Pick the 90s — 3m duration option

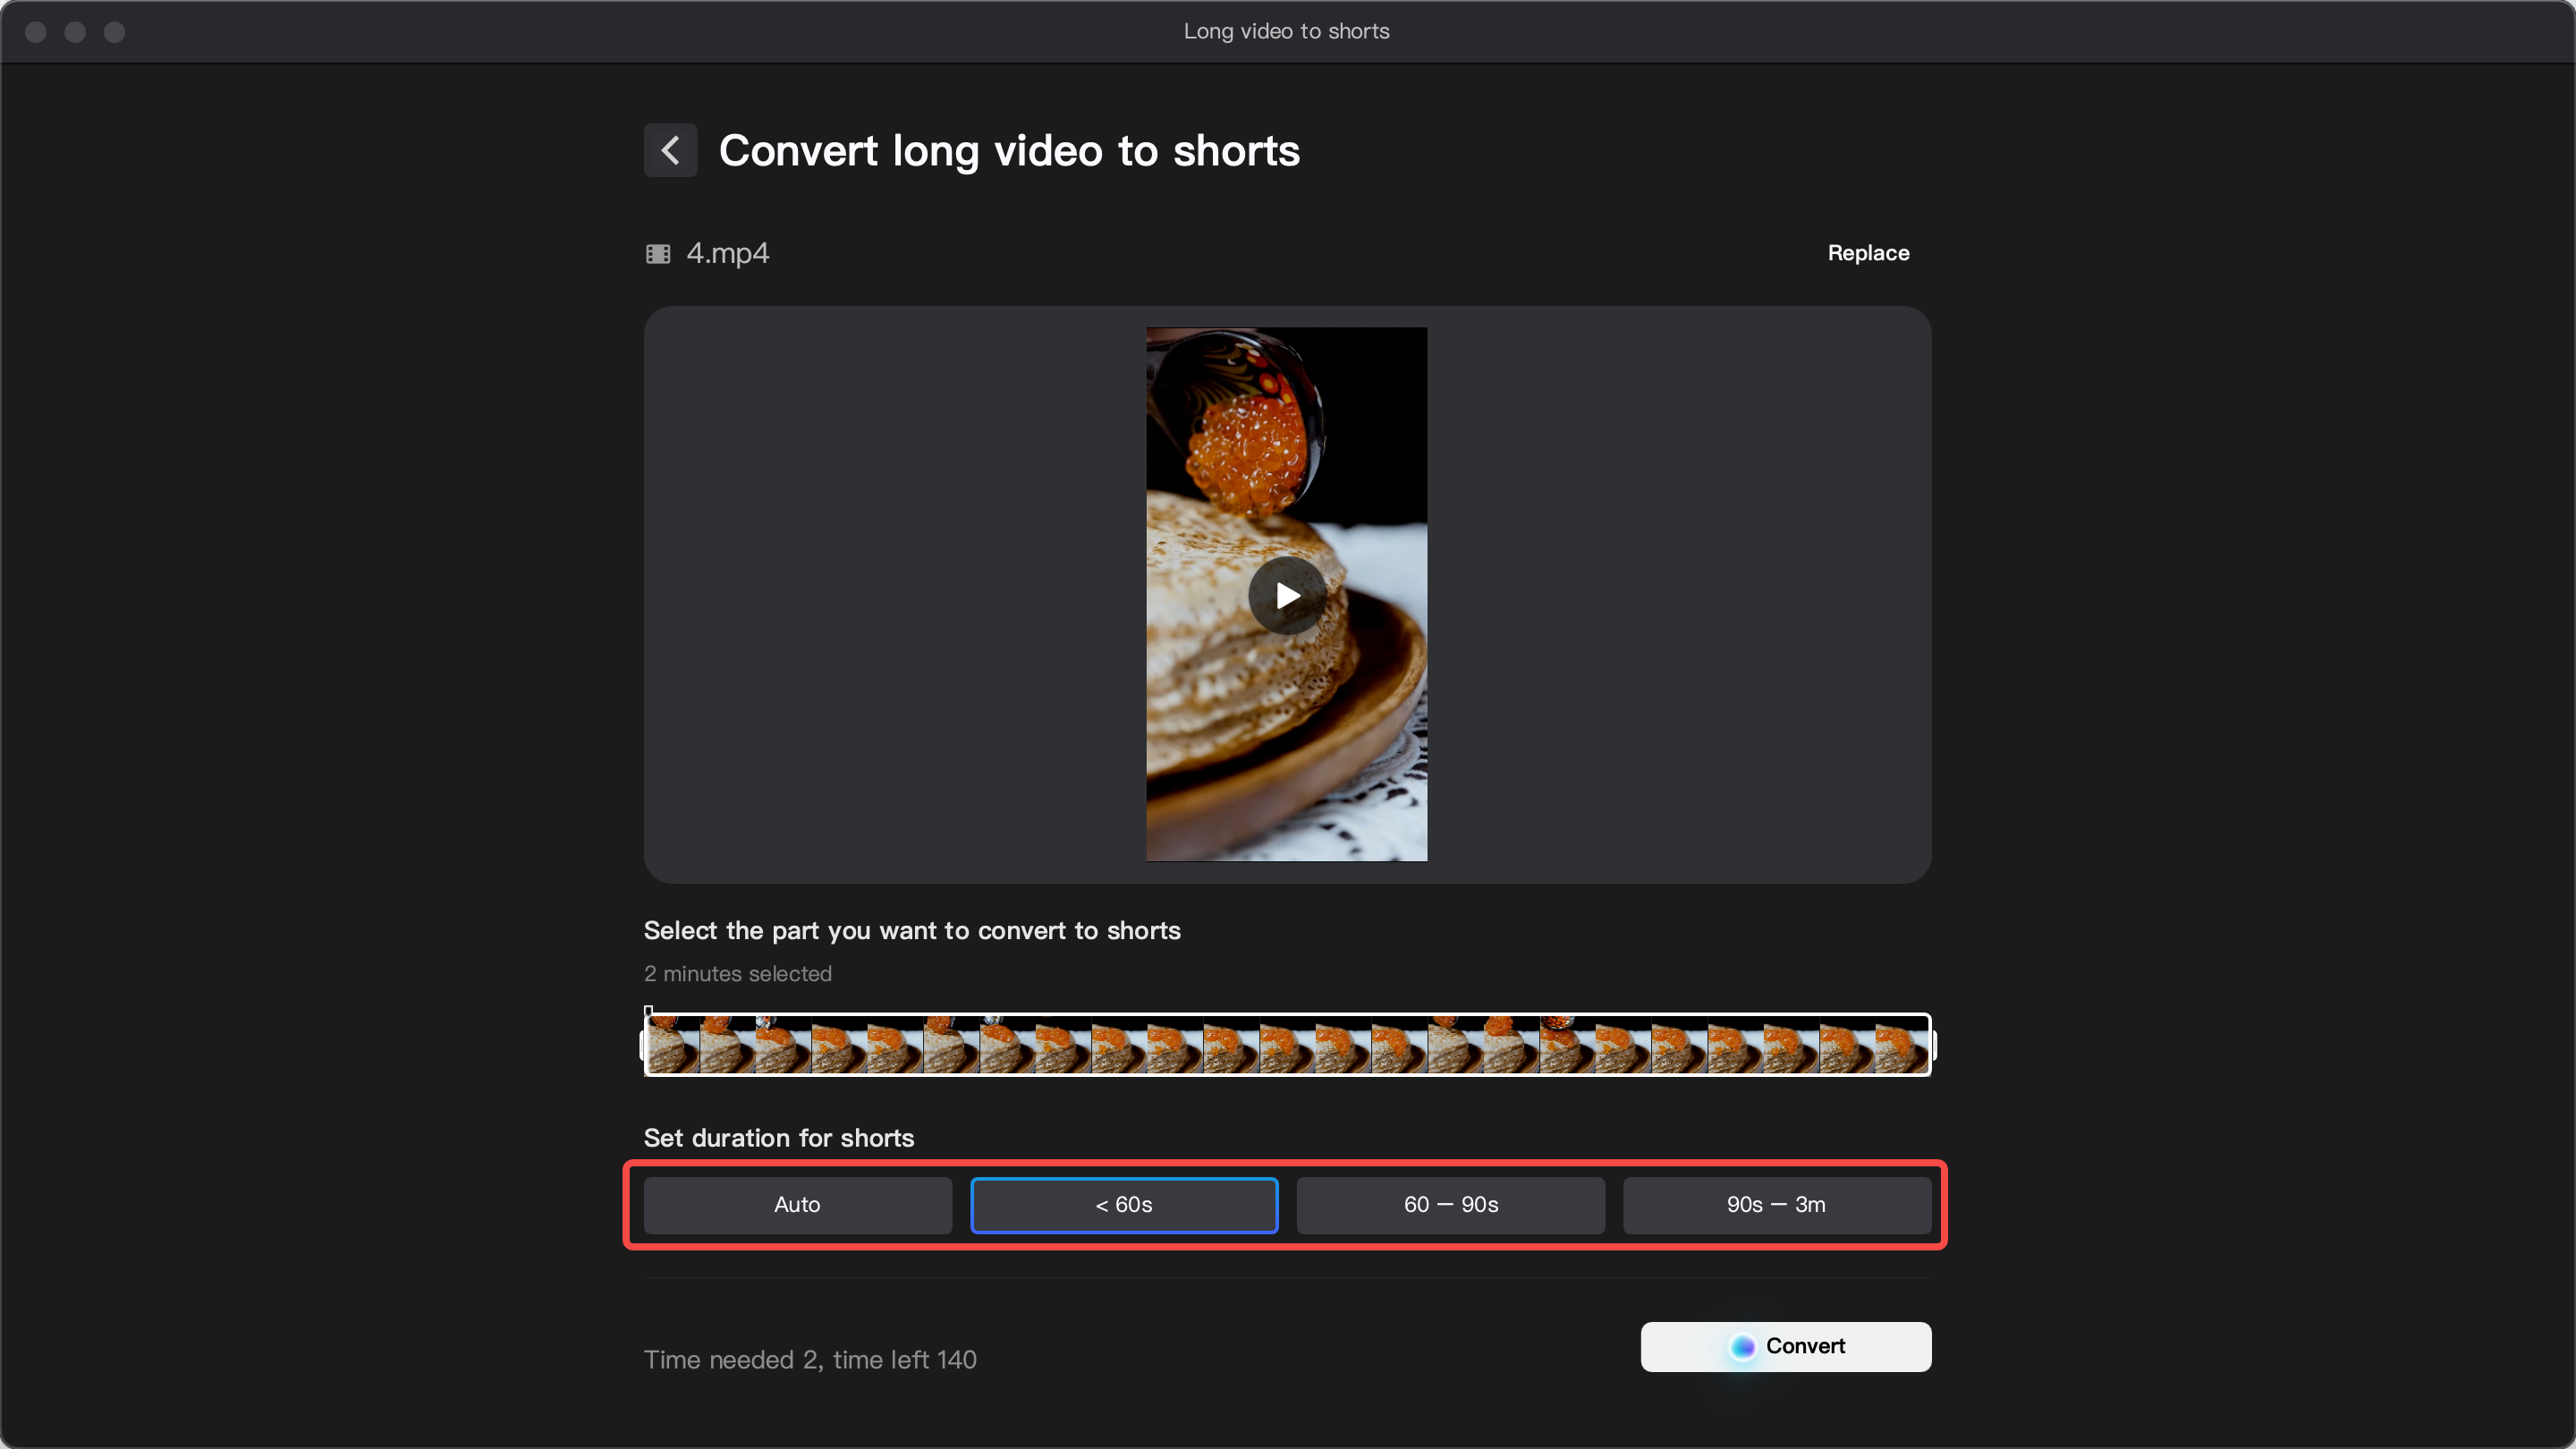[1776, 1205]
